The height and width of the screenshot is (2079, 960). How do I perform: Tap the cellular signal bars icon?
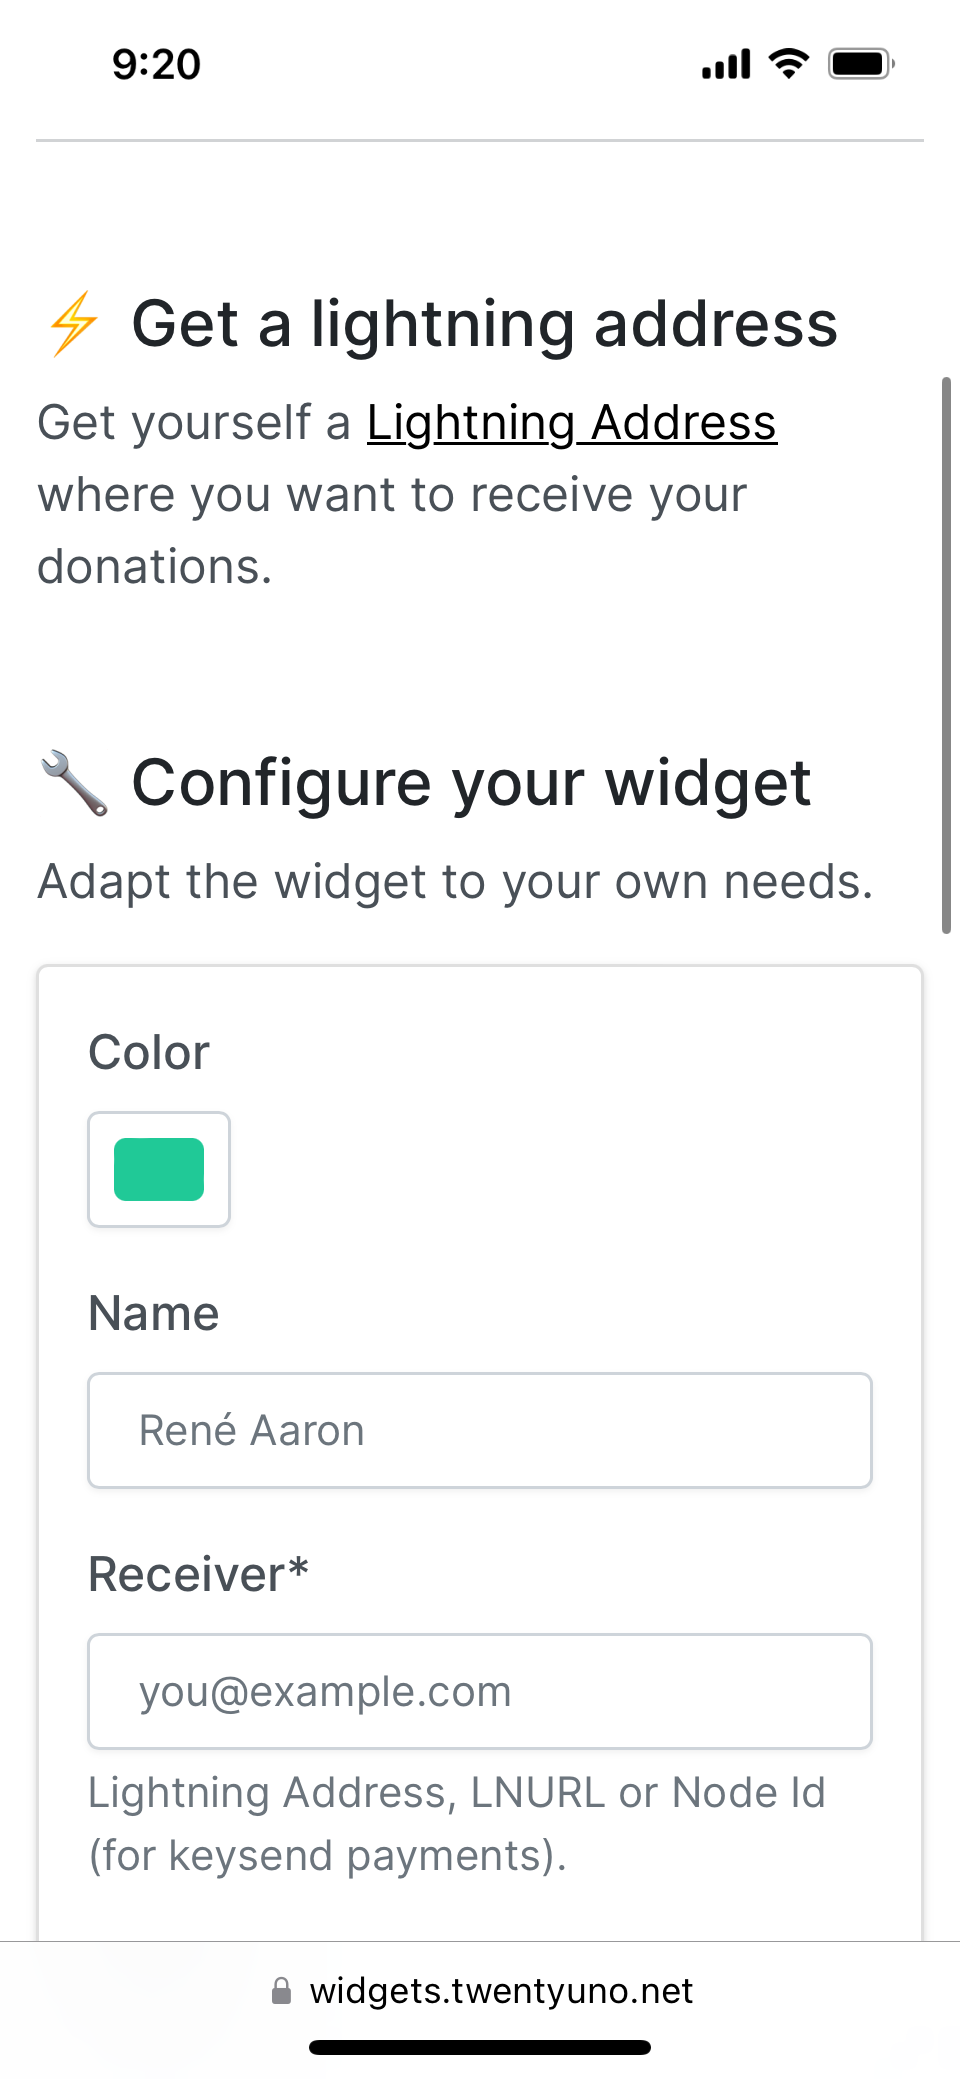click(x=726, y=65)
